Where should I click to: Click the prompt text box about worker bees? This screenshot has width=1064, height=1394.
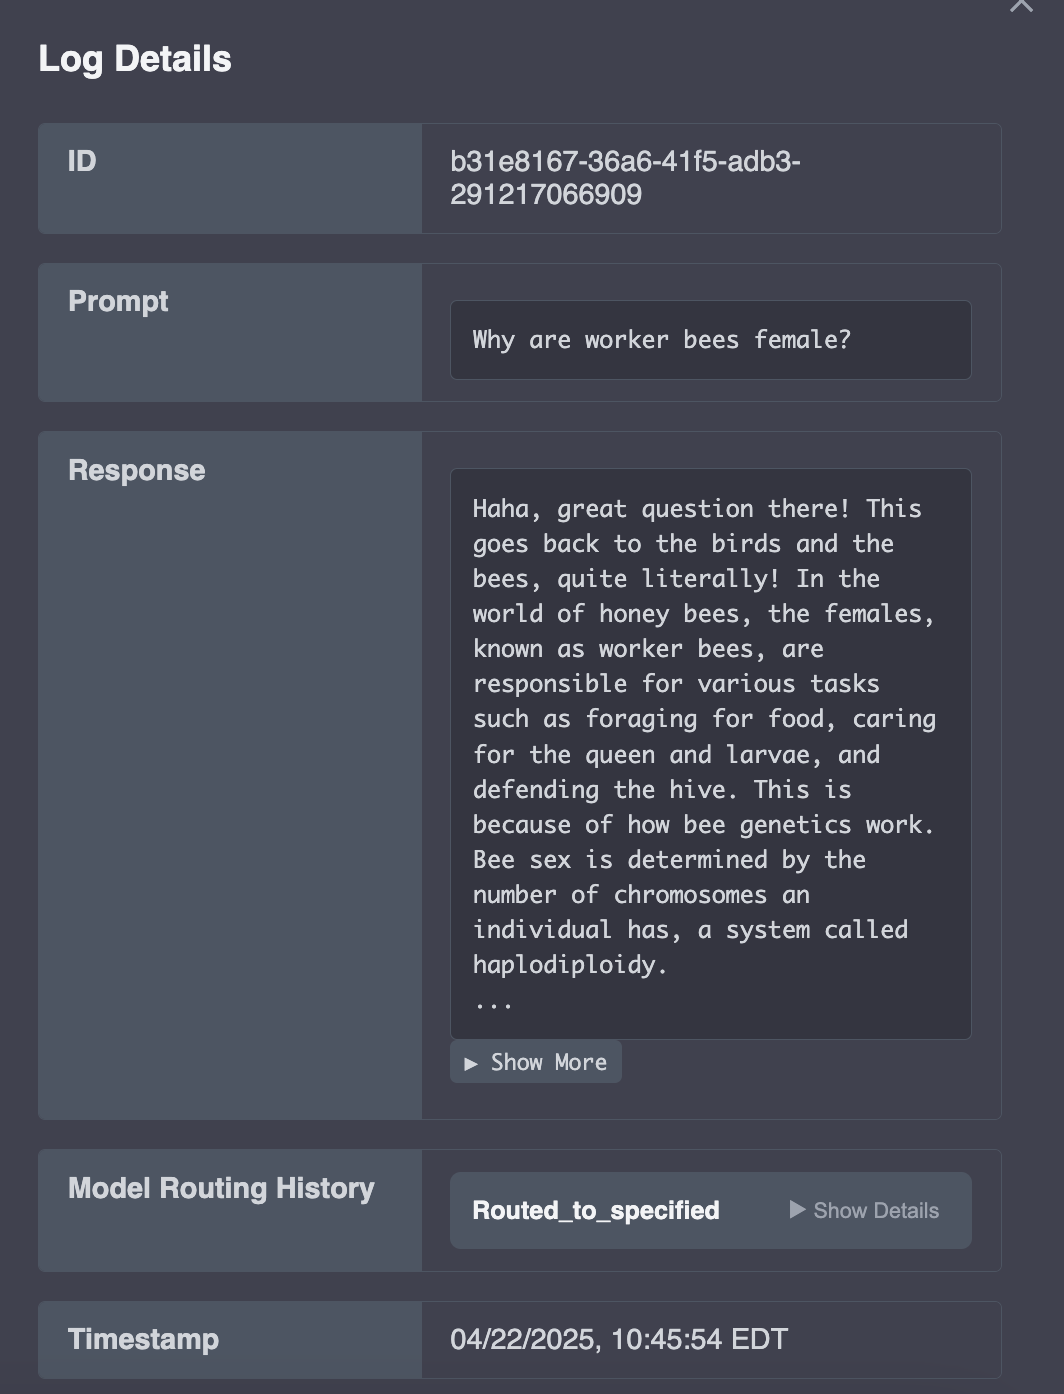pos(711,340)
